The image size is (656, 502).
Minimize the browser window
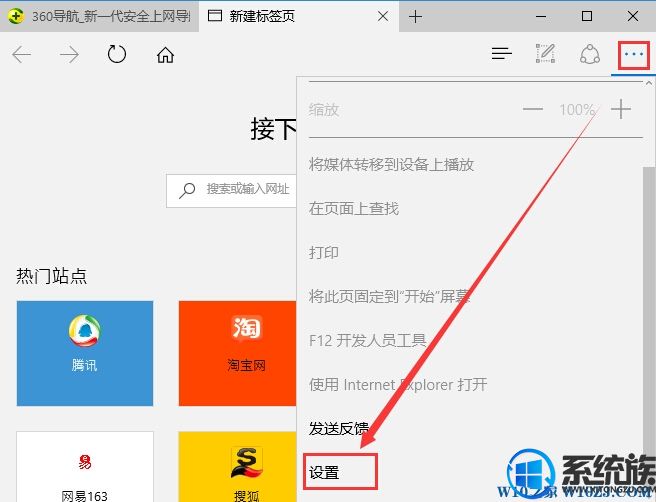[541, 16]
